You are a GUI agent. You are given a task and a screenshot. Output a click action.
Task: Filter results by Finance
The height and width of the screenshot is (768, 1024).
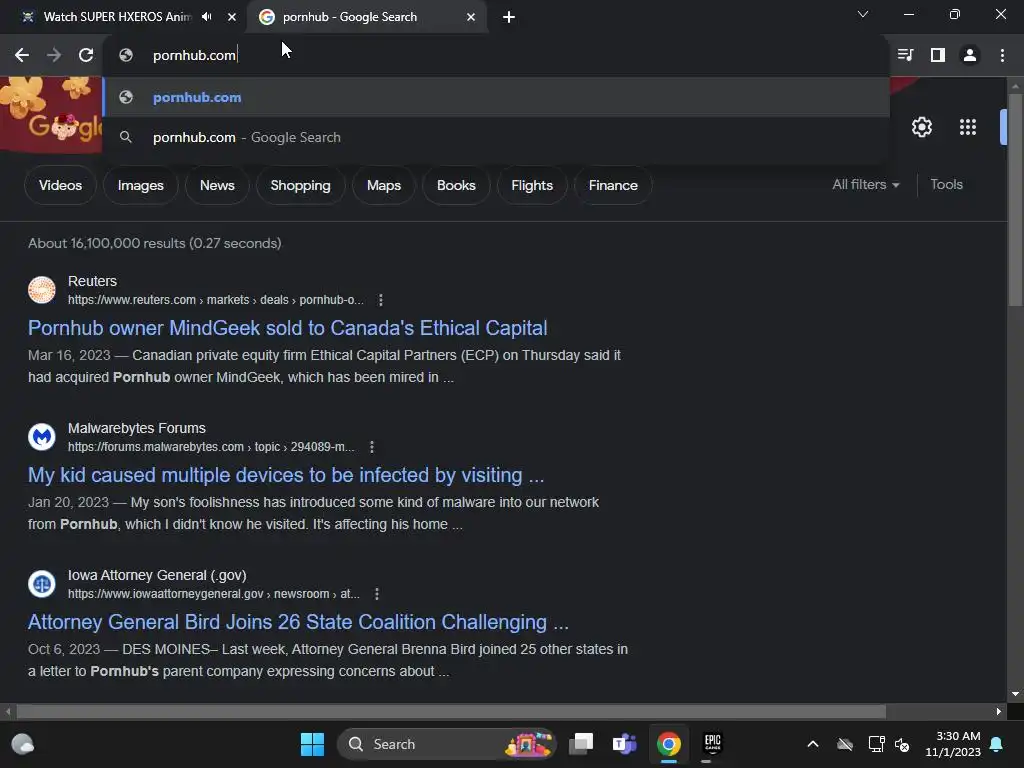click(x=613, y=185)
